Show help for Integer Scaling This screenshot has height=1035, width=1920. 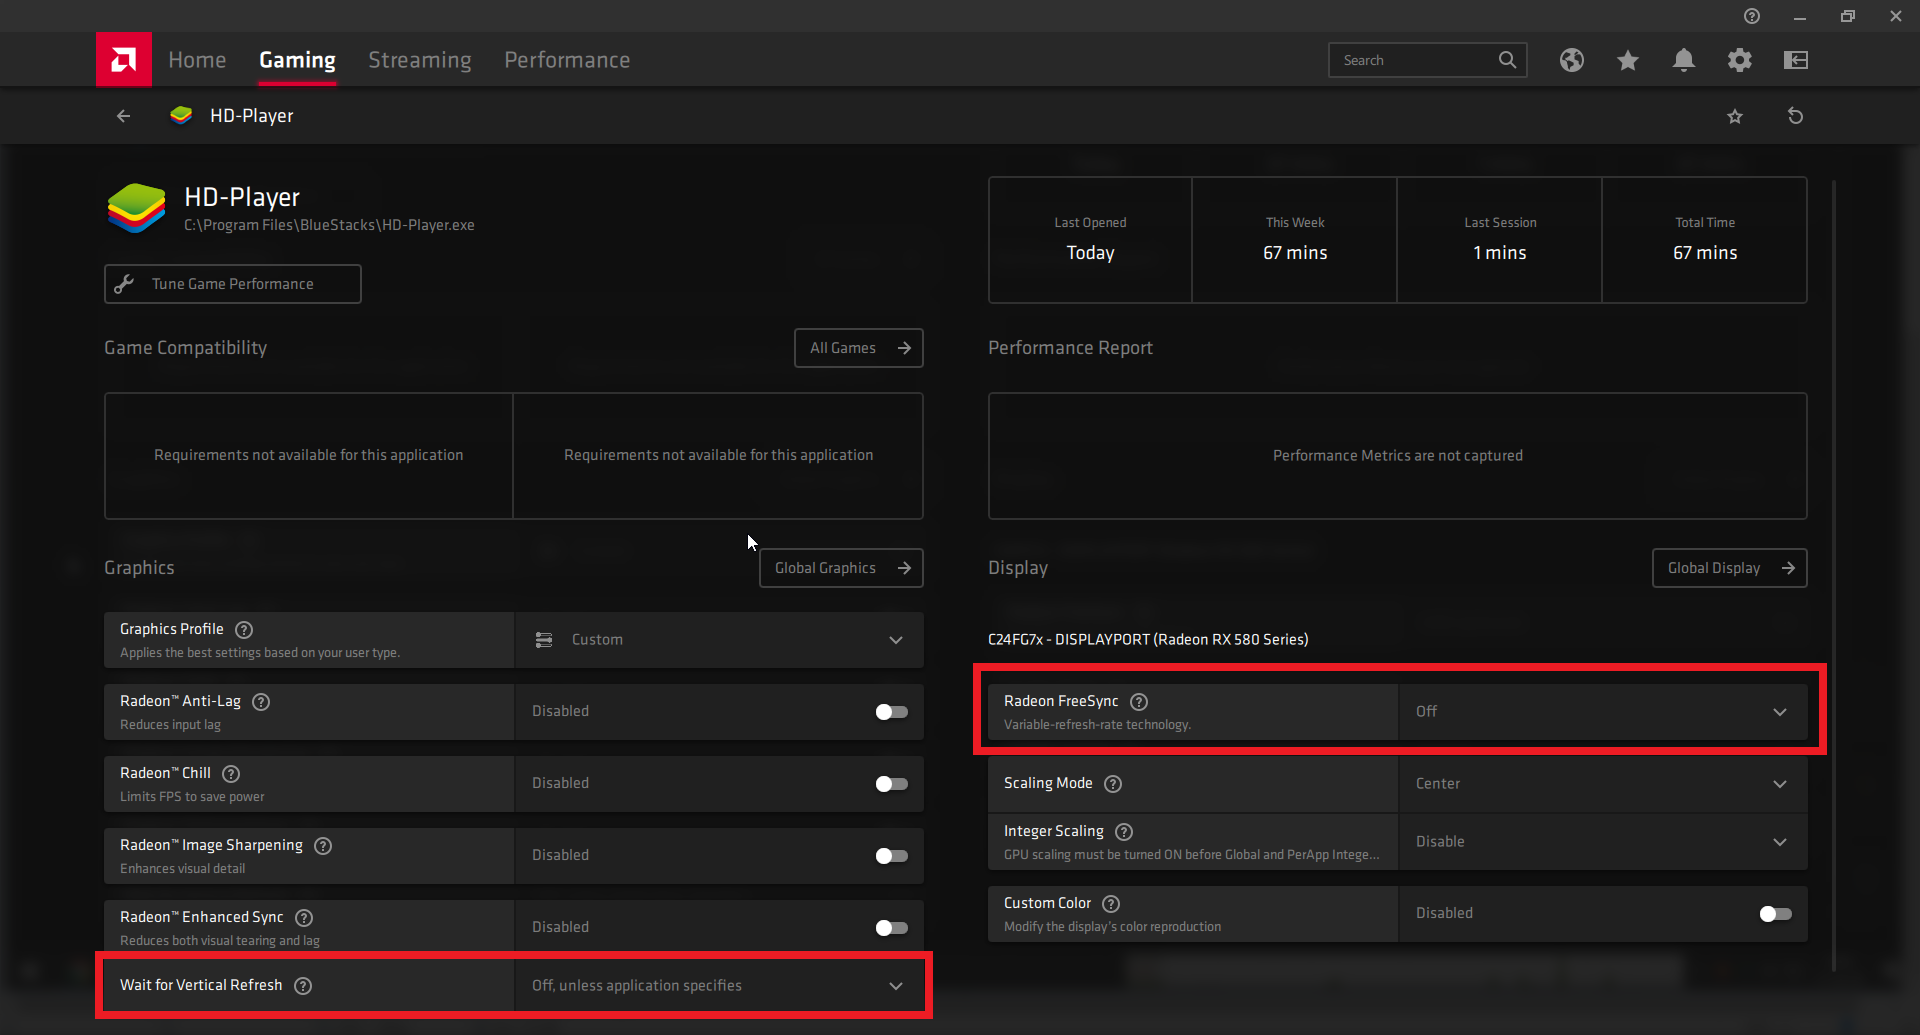click(1124, 832)
